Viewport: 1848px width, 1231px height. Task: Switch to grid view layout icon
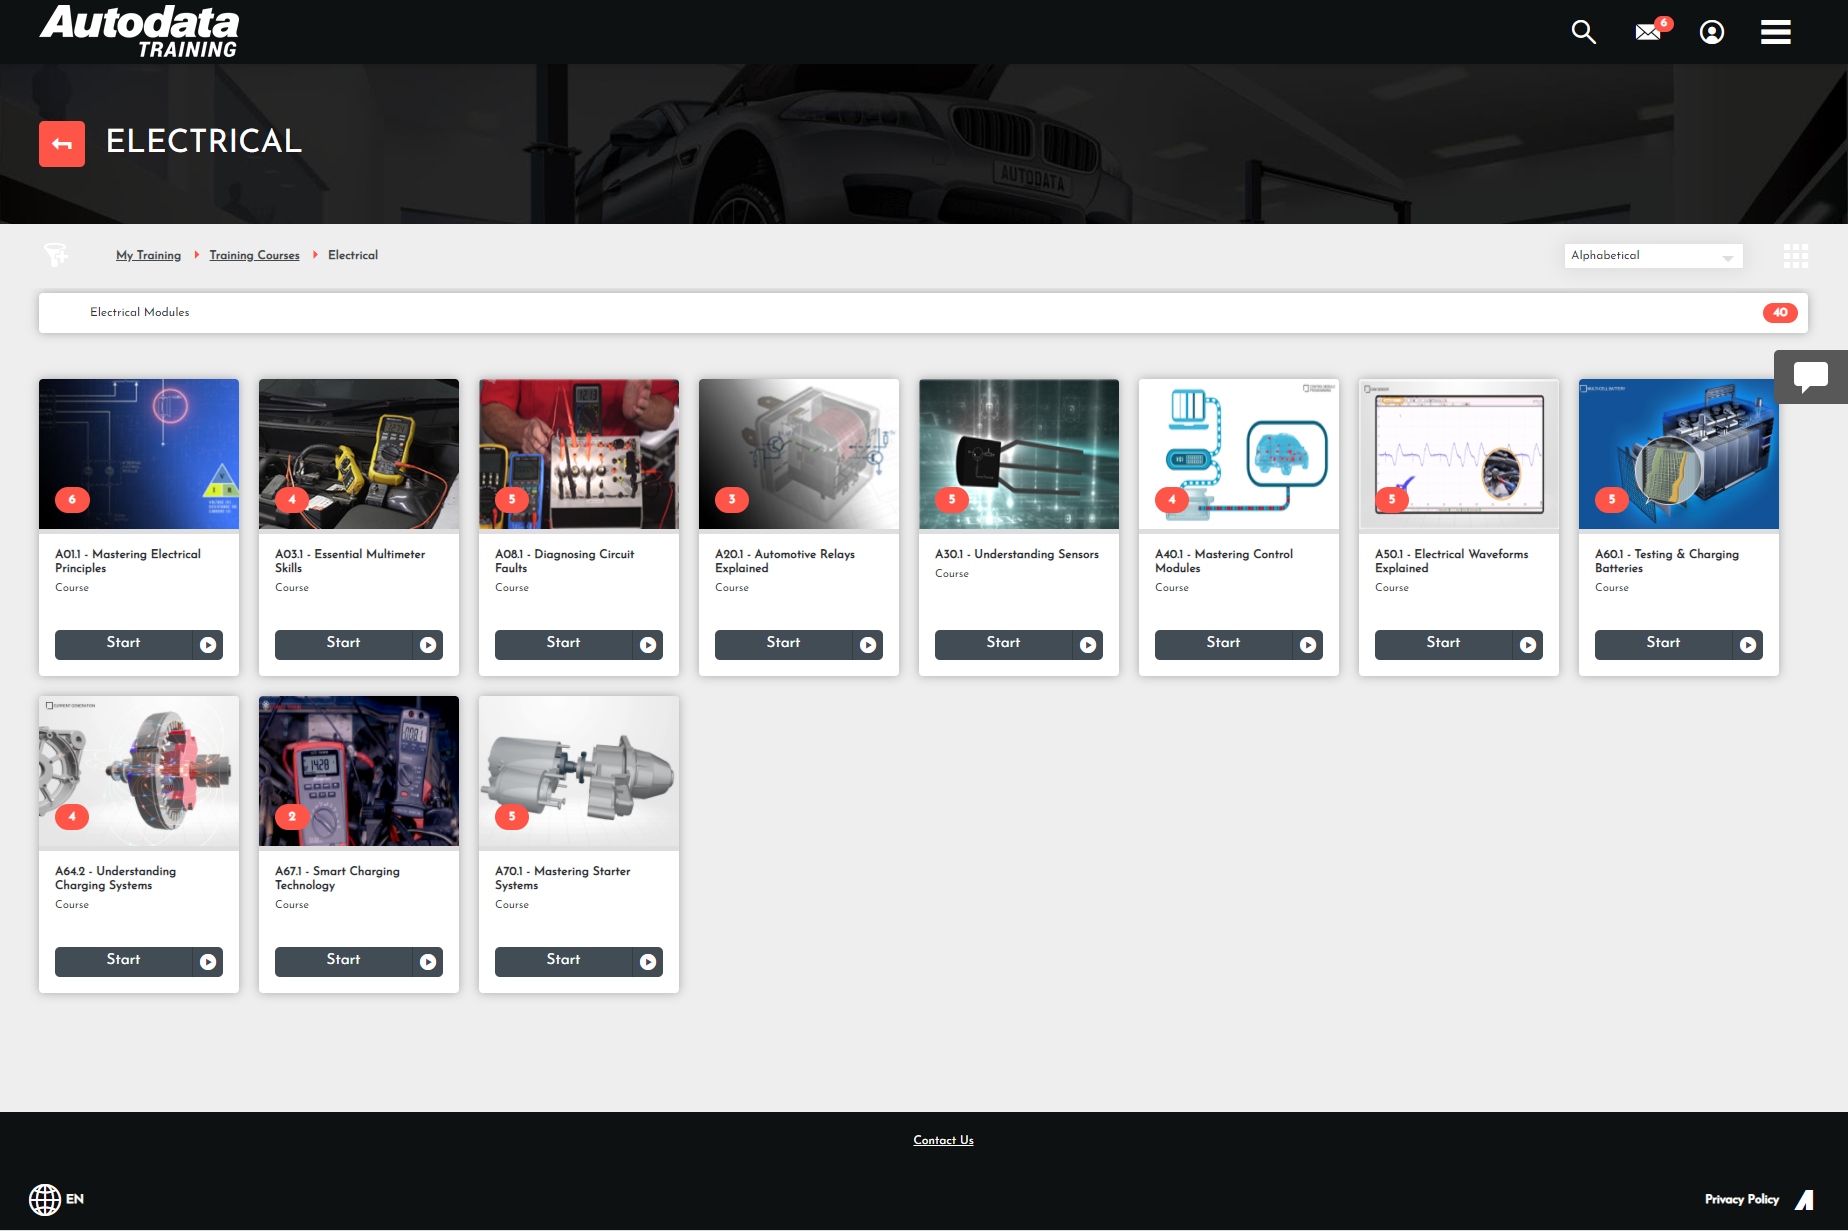tap(1796, 256)
